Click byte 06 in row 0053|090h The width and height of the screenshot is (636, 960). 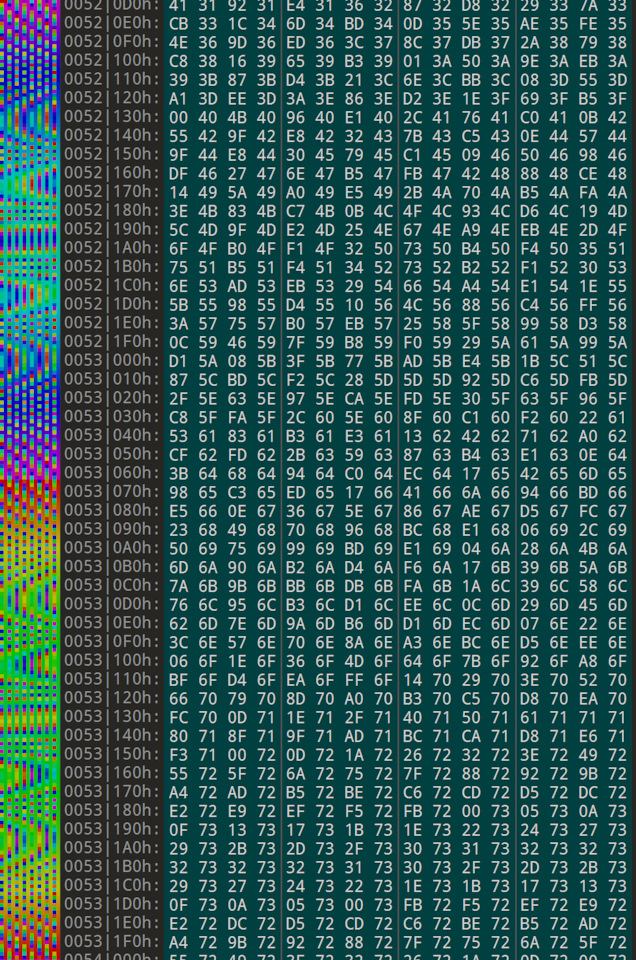click(529, 530)
